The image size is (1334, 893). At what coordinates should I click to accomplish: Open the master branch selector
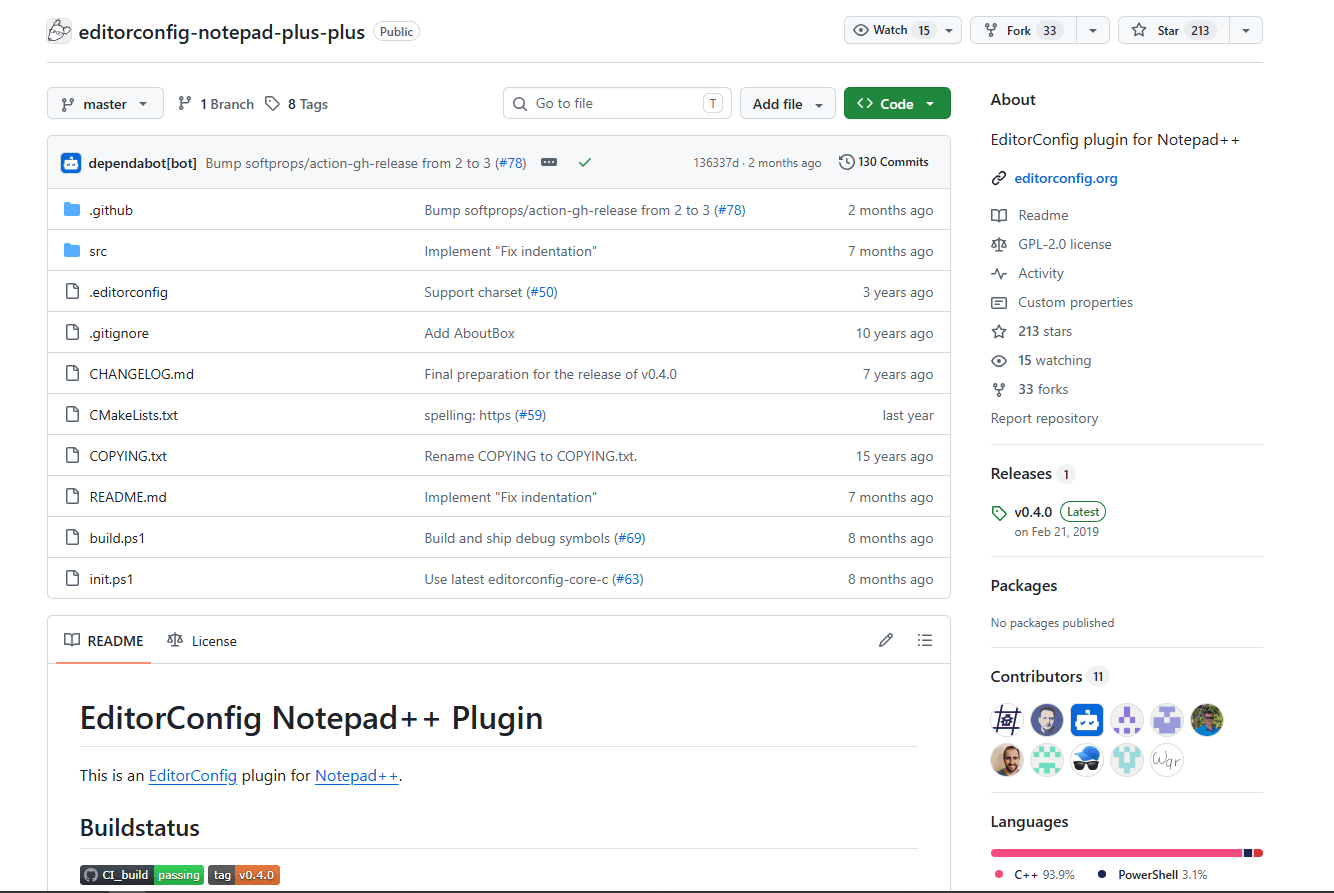pos(105,104)
